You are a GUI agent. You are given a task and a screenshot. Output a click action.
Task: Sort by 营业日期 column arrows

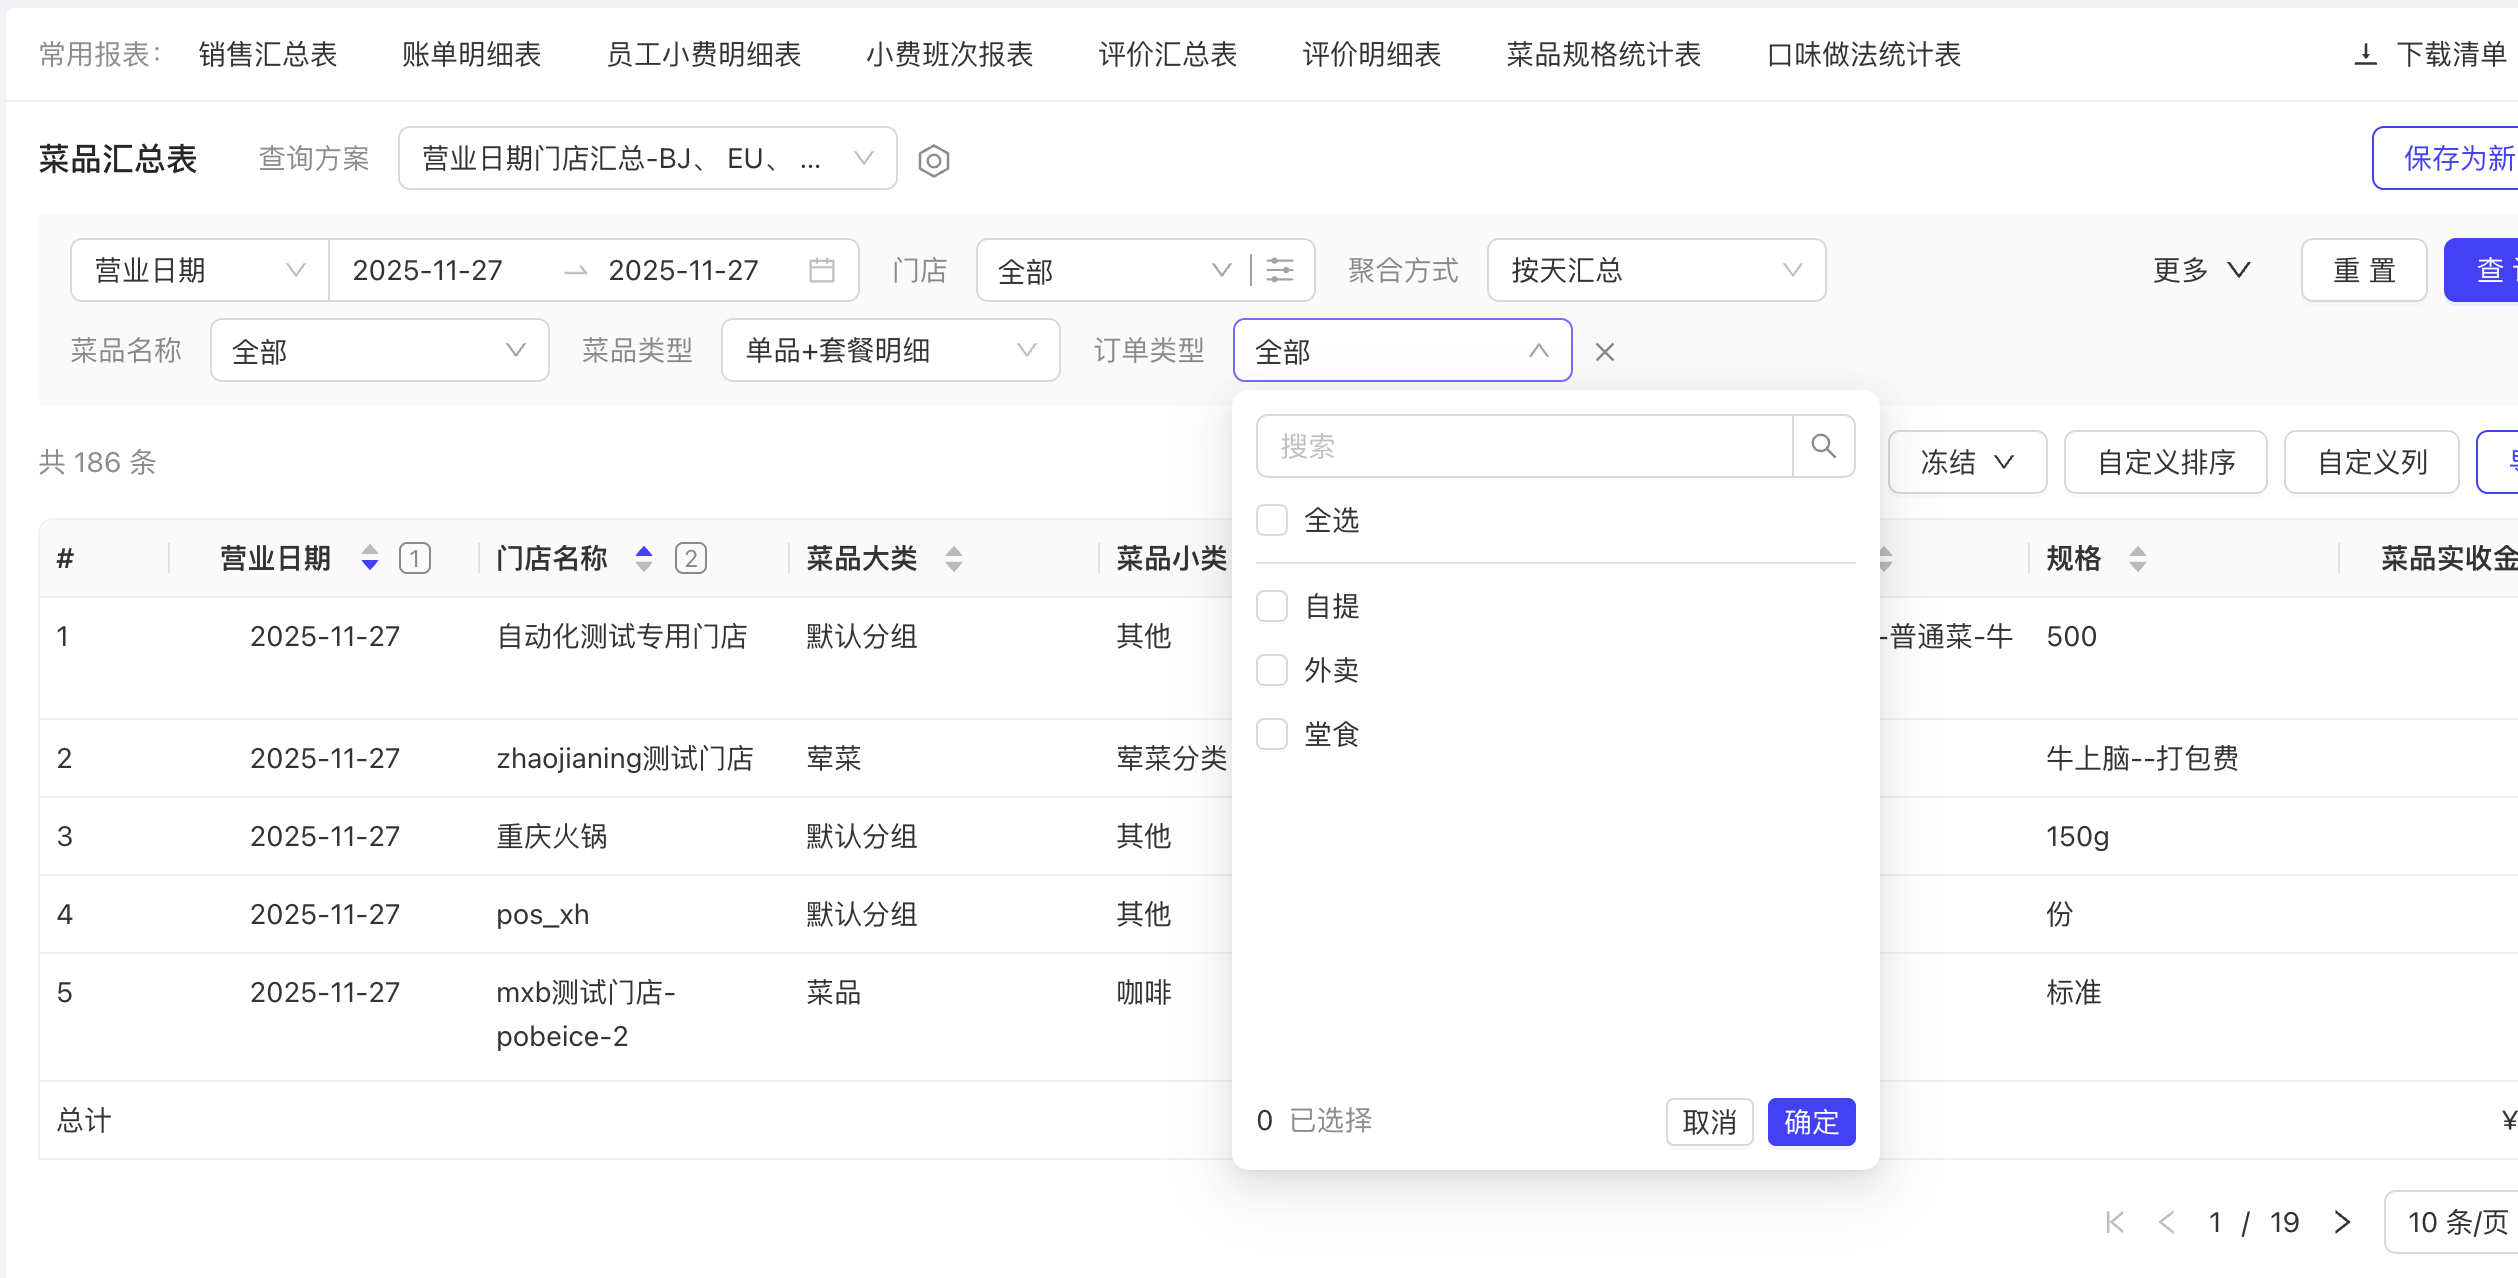coord(370,558)
